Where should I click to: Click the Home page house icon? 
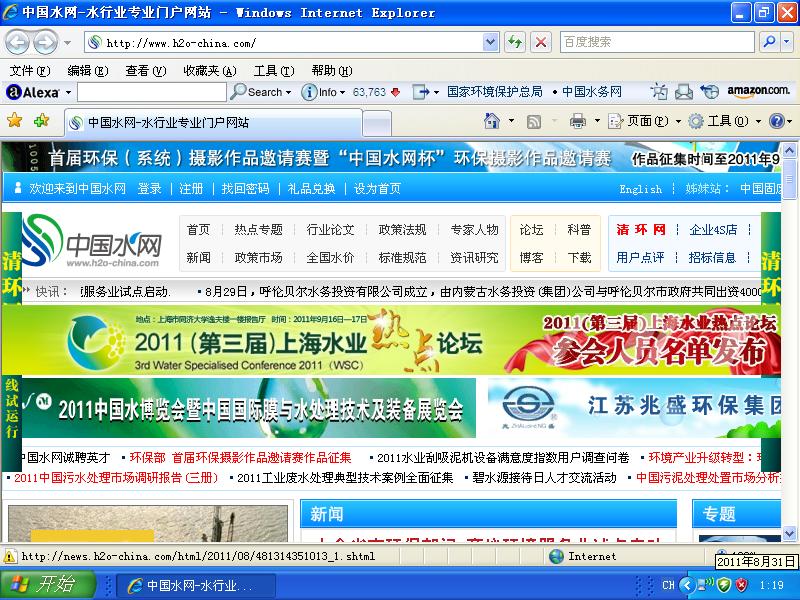pyautogui.click(x=492, y=121)
